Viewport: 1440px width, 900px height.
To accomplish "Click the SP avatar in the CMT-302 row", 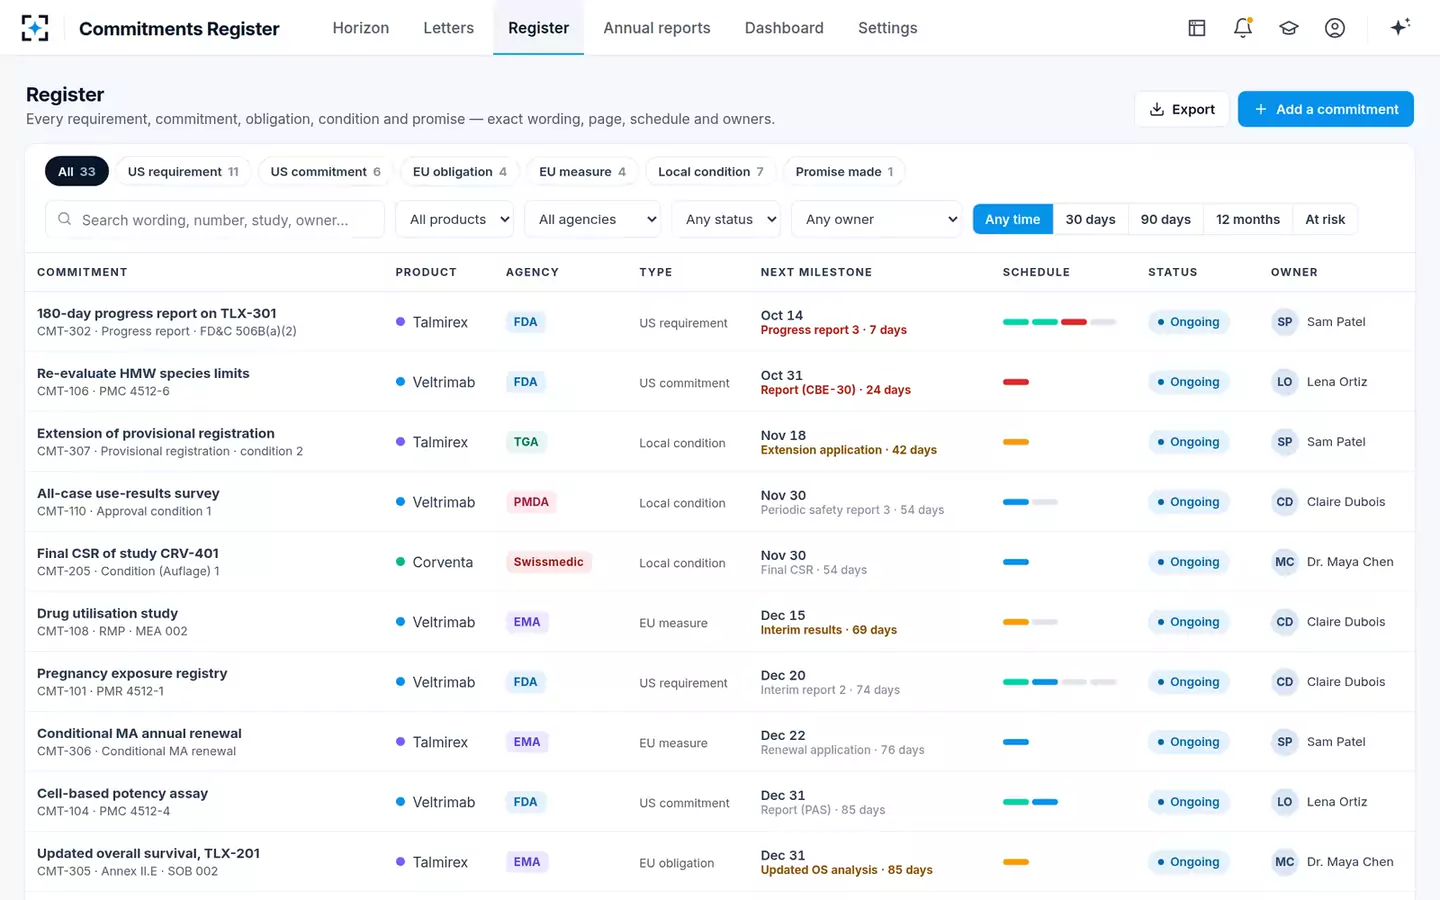I will pyautogui.click(x=1285, y=322).
